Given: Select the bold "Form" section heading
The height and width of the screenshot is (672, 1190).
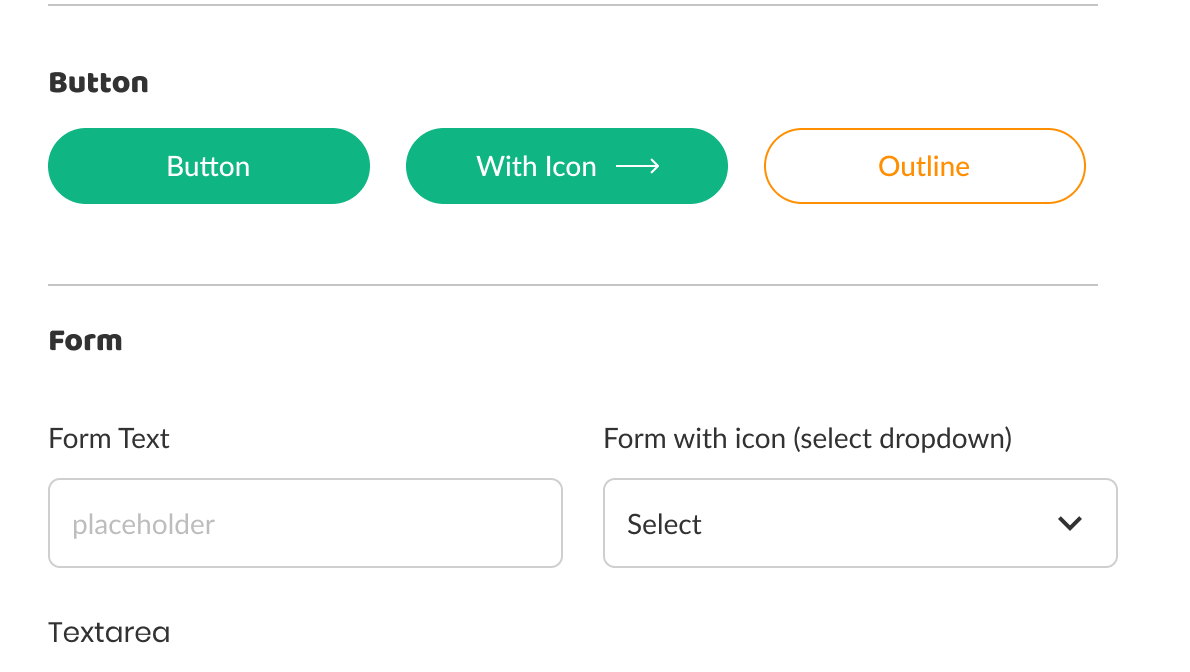Looking at the screenshot, I should 85,341.
